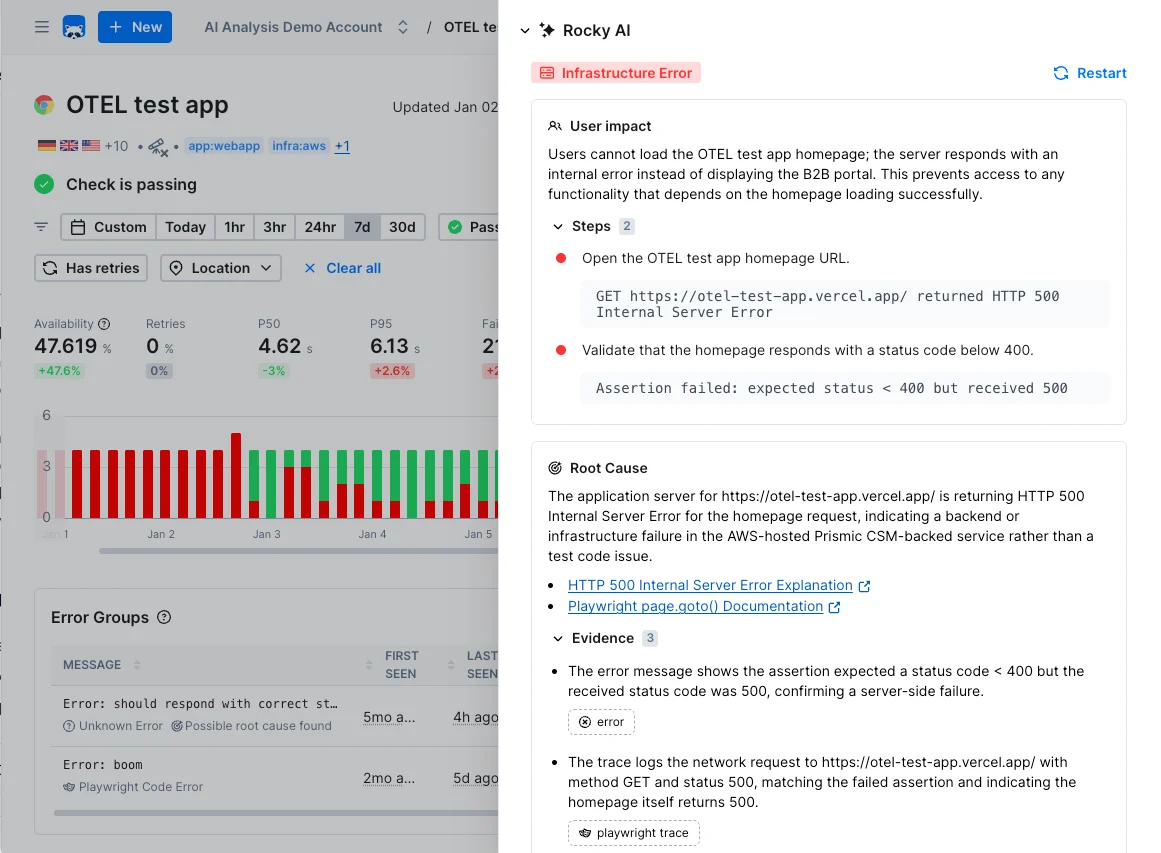This screenshot has width=1161, height=853.
Task: Click the P50 4.62 s value
Action: tap(285, 347)
